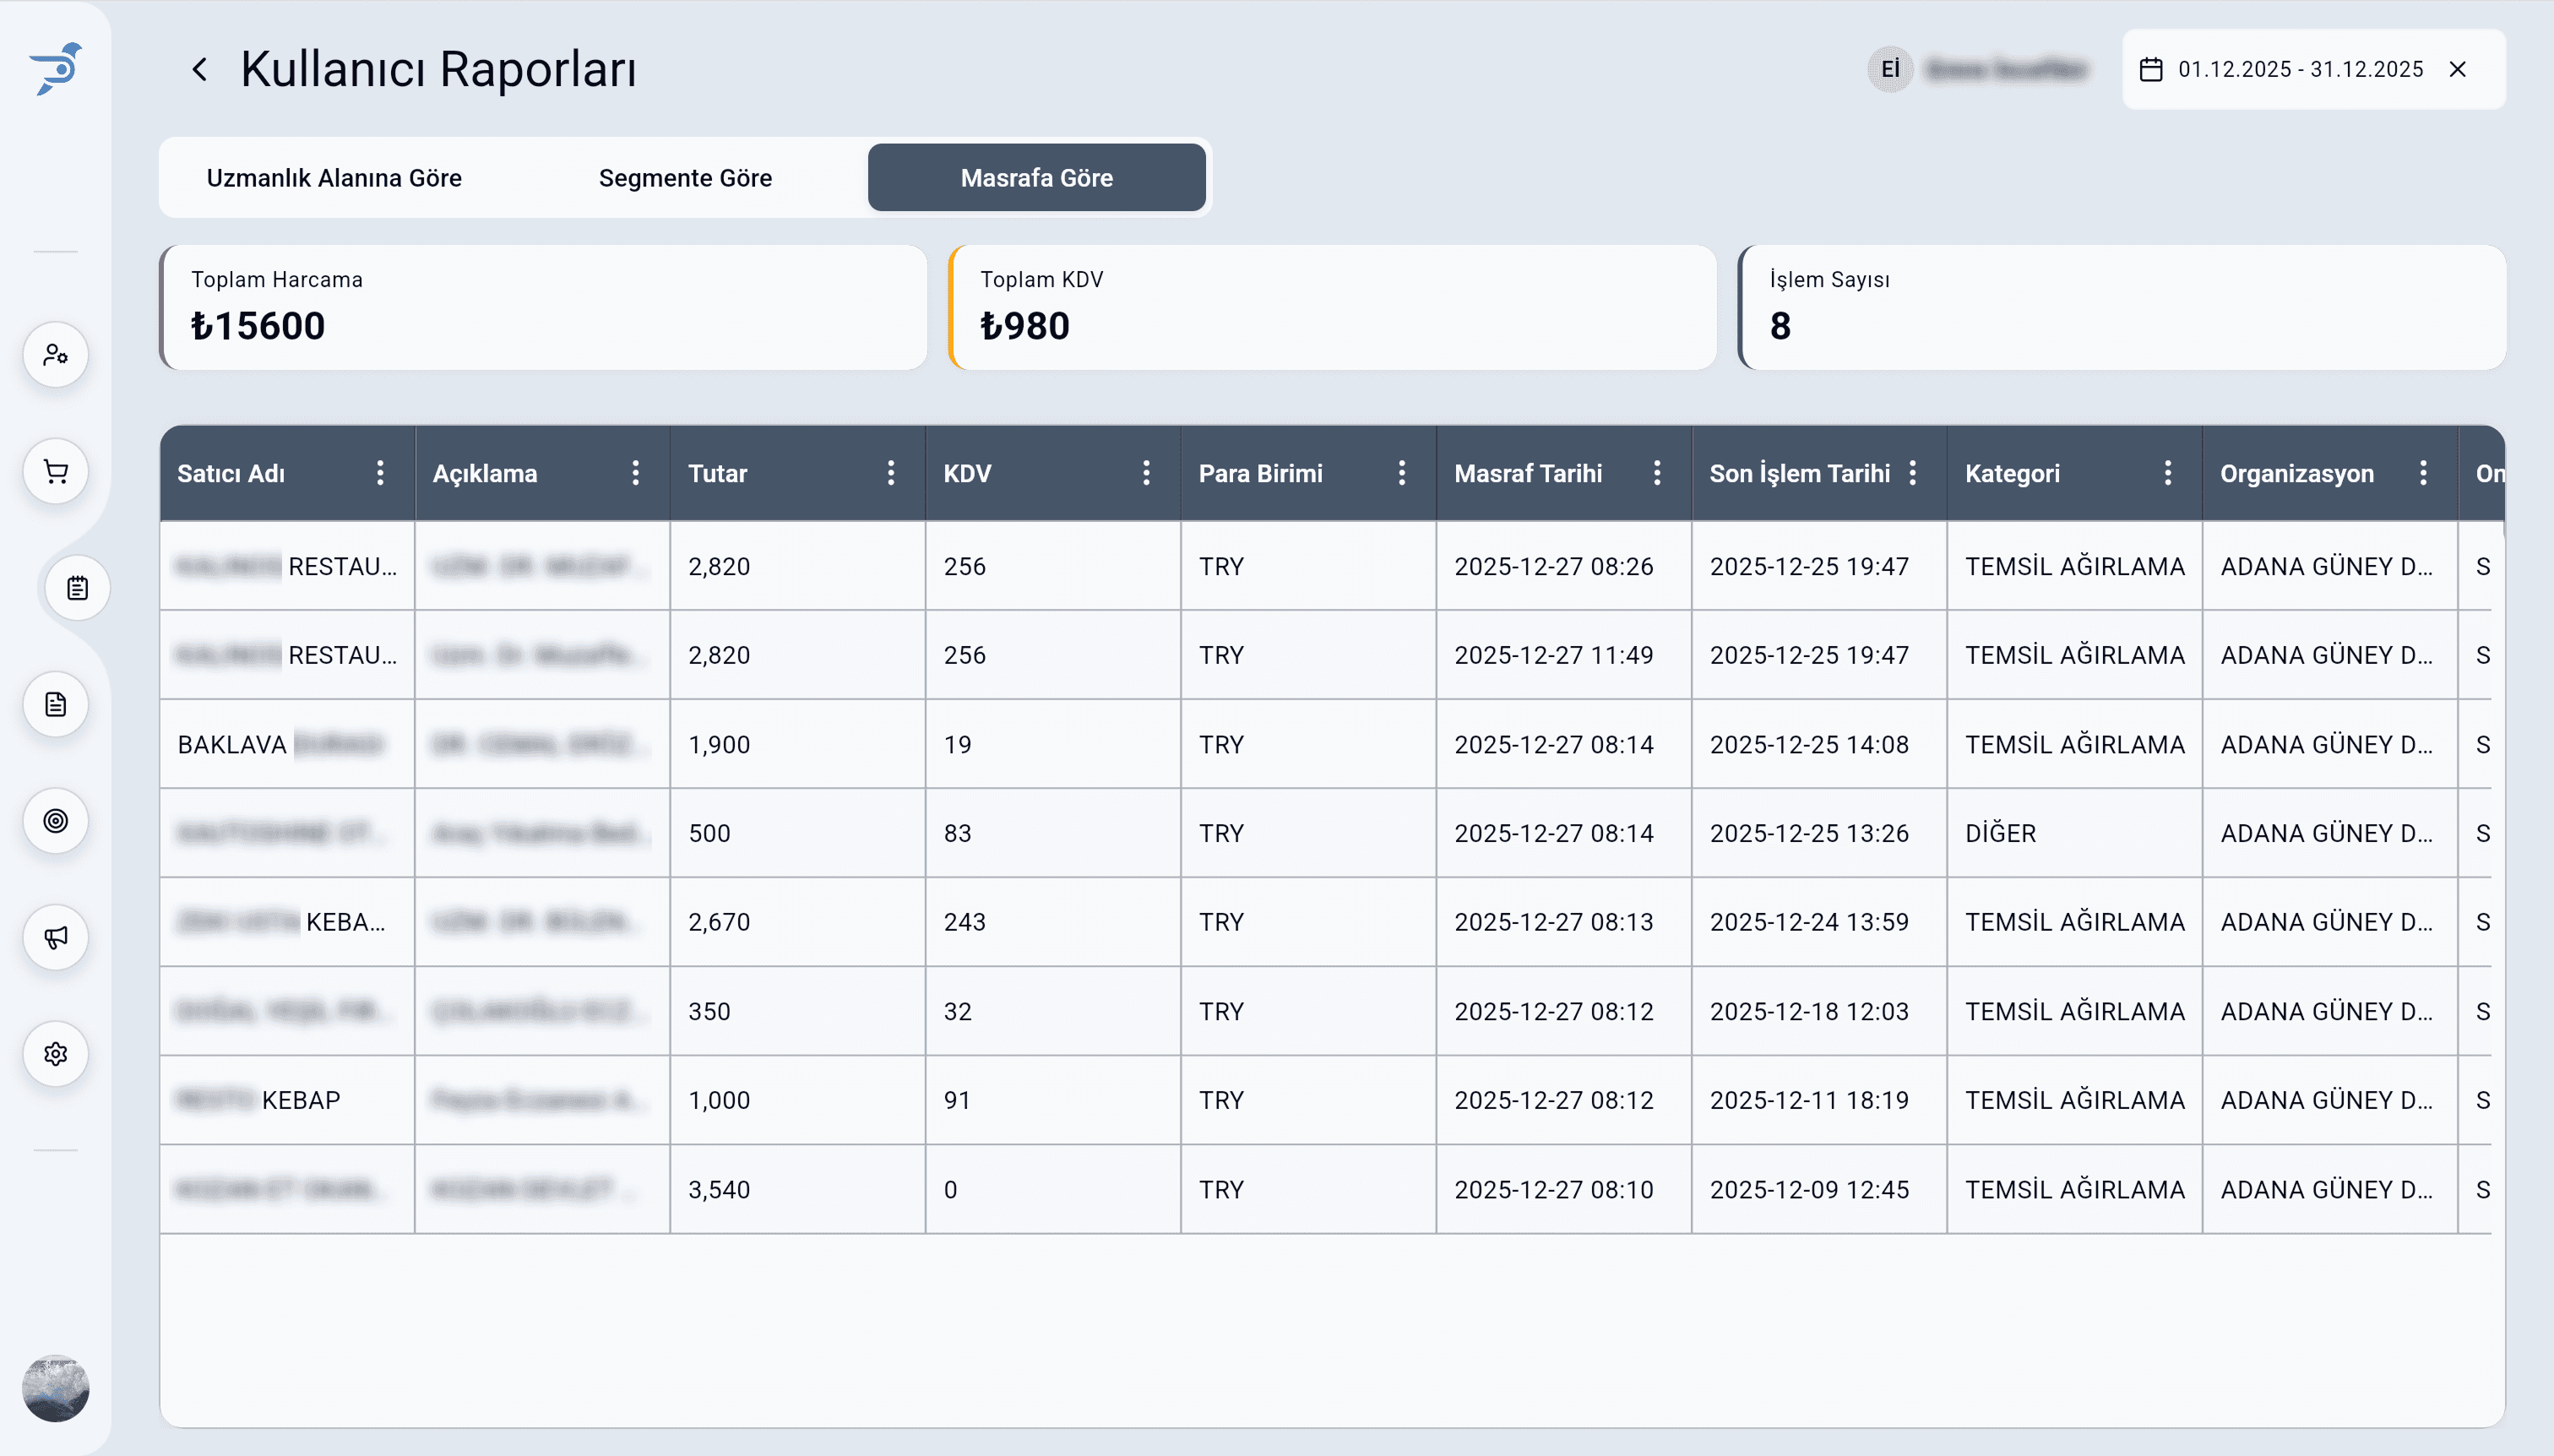Click the target goals sidebar icon
Screen dimensions: 2554x1456
click(56, 821)
